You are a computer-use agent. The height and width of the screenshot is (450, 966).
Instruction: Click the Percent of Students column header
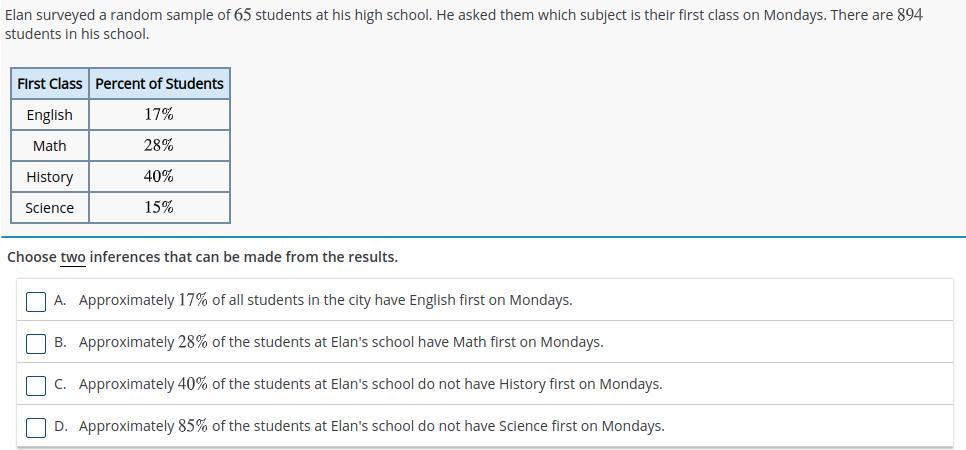pos(160,83)
